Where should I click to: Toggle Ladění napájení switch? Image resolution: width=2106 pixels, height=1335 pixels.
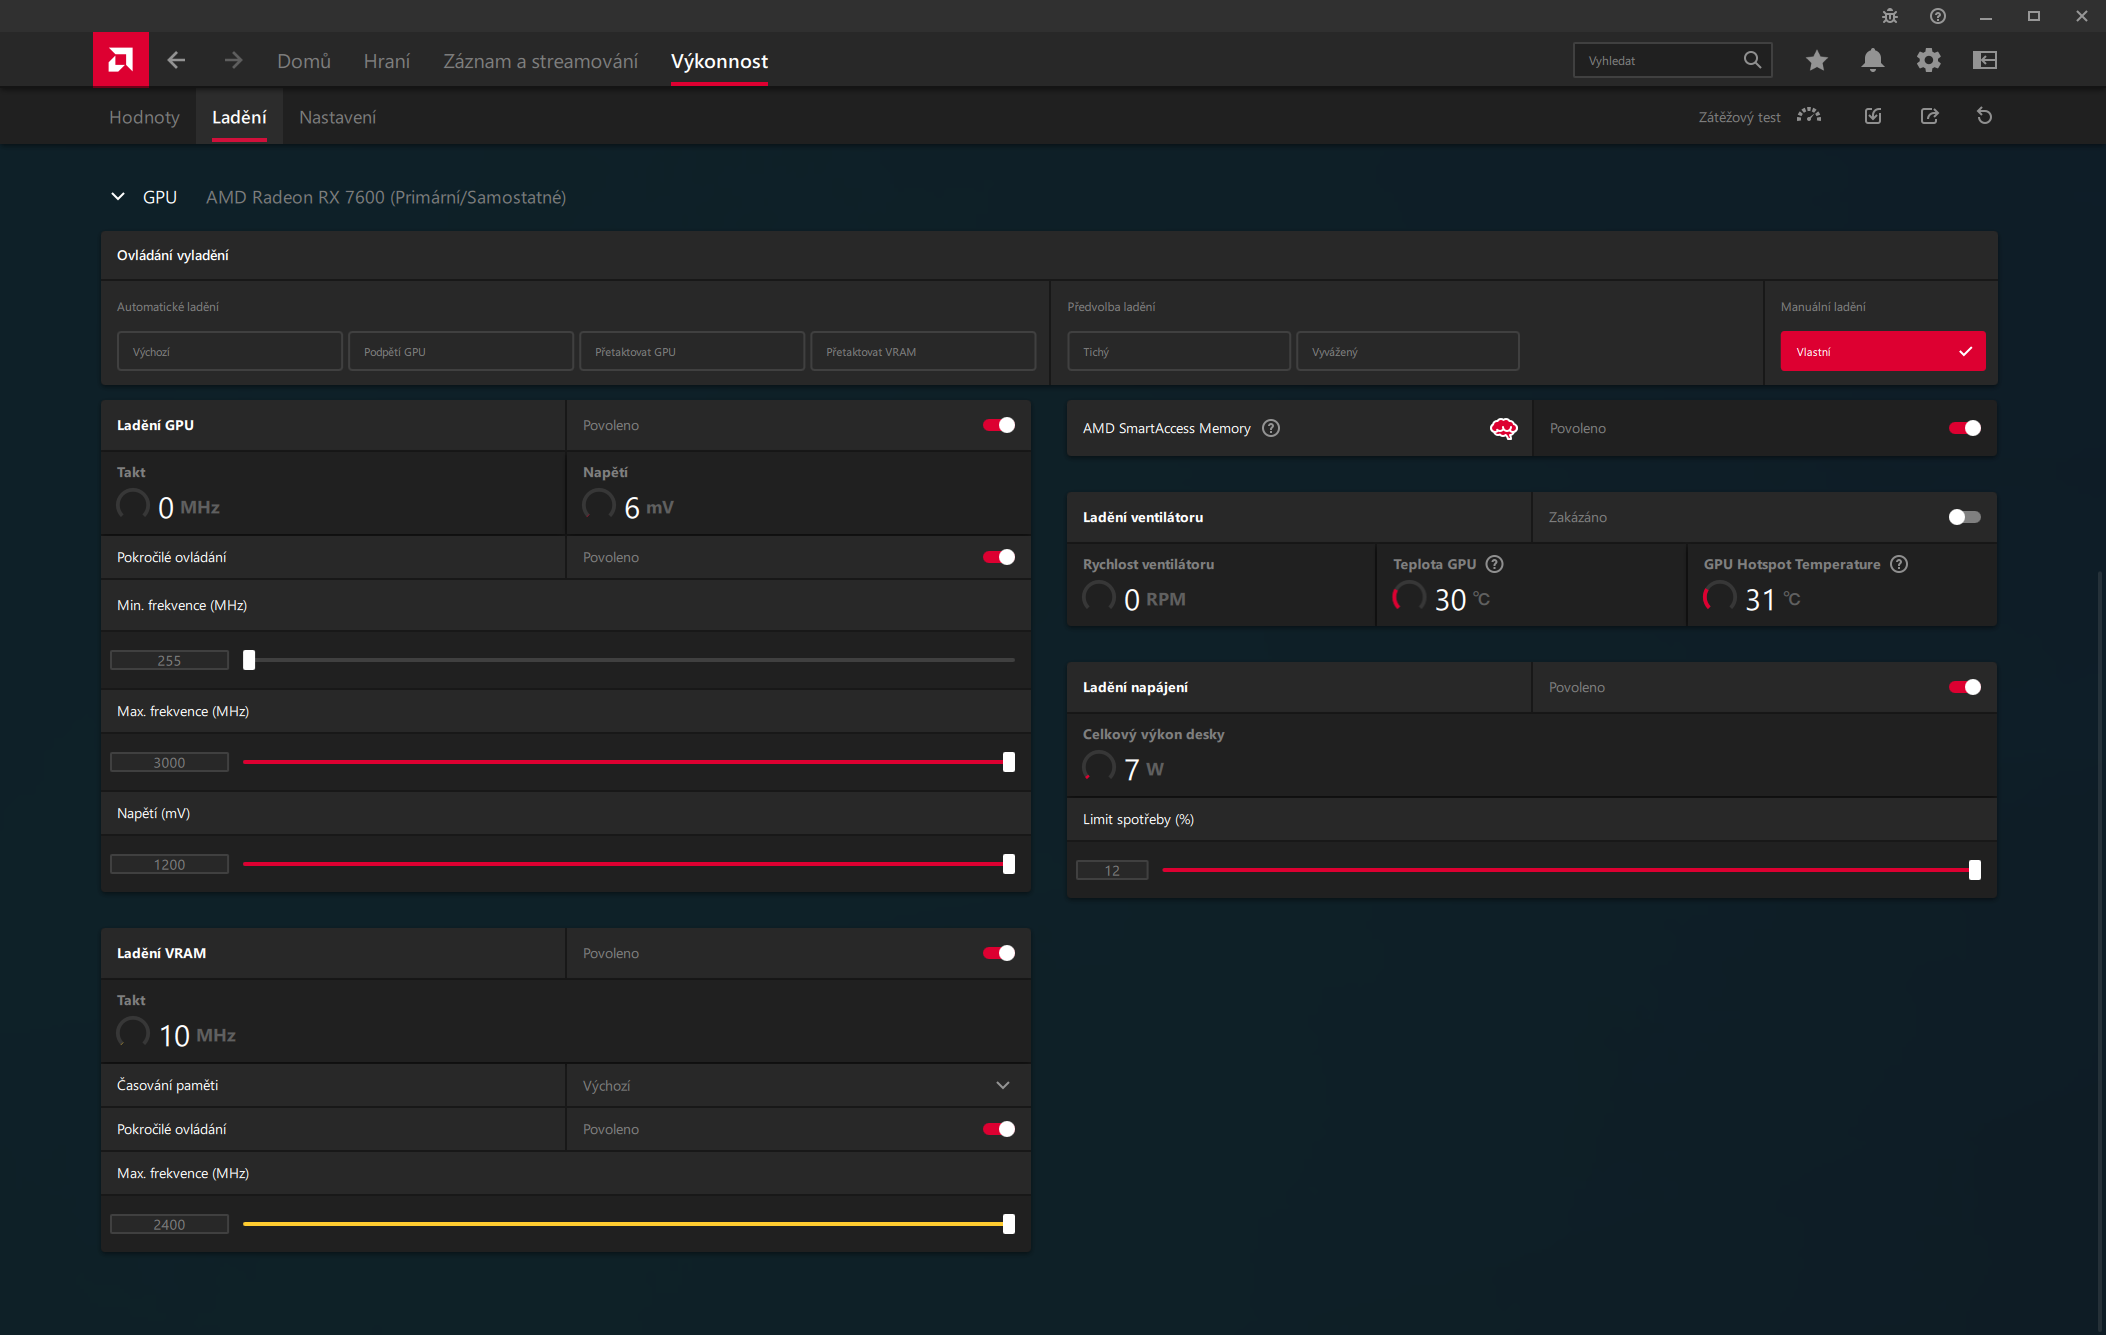point(1965,687)
